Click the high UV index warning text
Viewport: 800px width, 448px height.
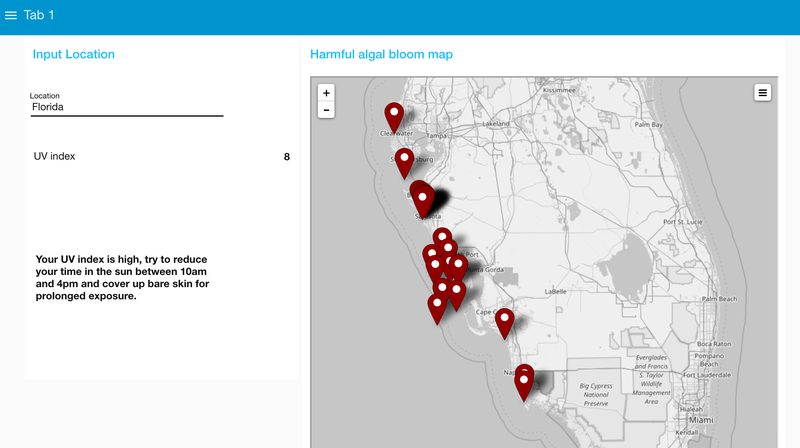(x=122, y=277)
